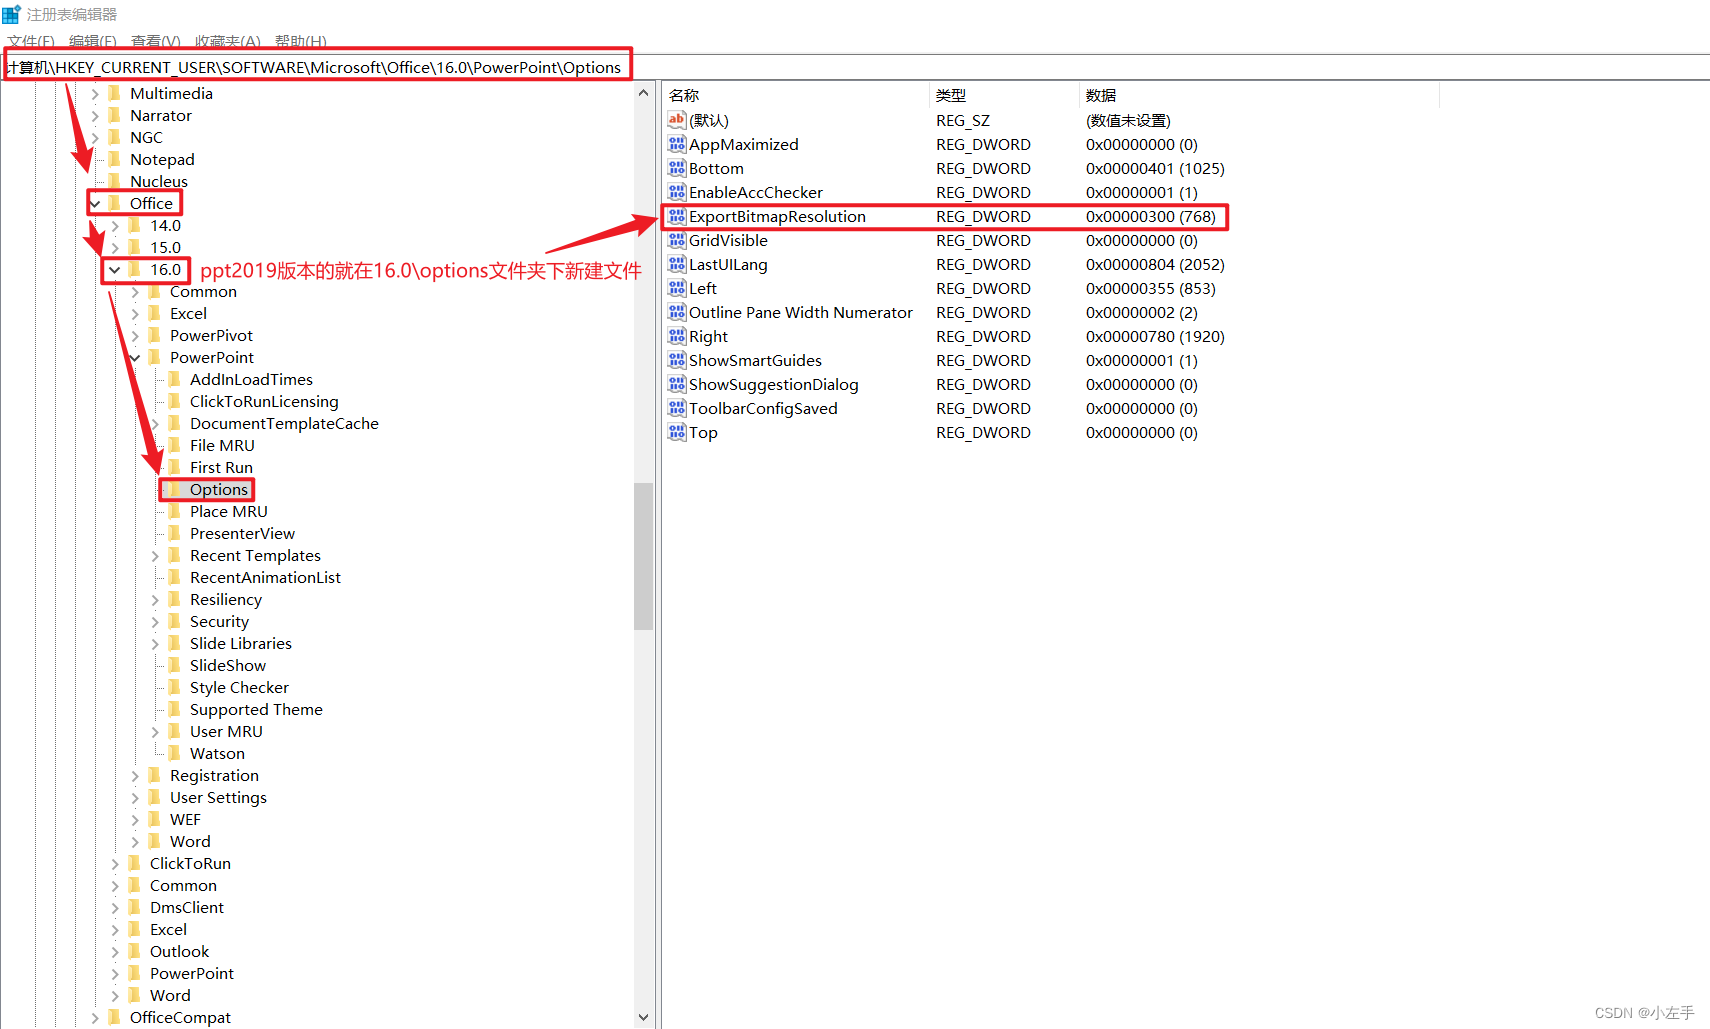Collapse the 16.0 key
Image resolution: width=1710 pixels, height=1029 pixels.
115,269
